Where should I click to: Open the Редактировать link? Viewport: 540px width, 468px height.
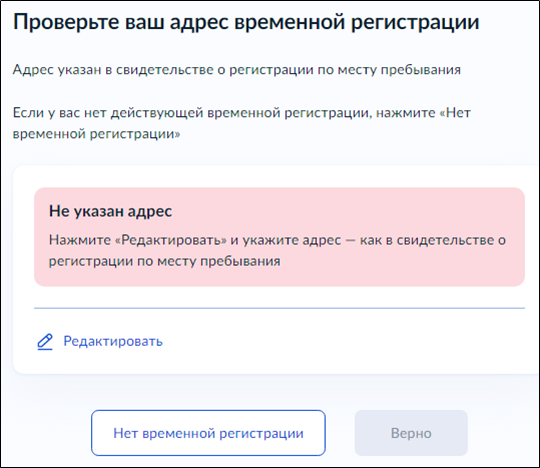[x=113, y=341]
